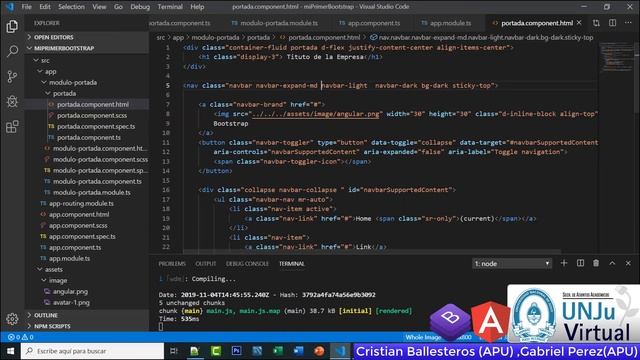Click the Windows Start button

pos(10,351)
